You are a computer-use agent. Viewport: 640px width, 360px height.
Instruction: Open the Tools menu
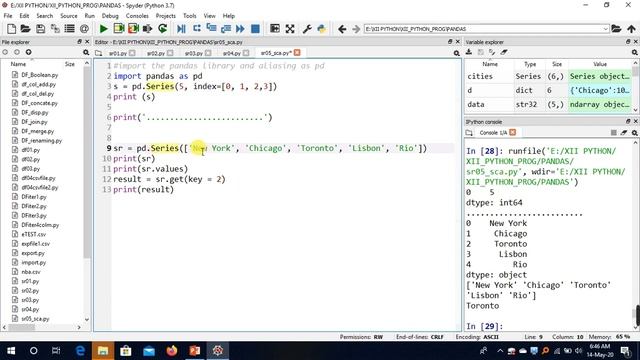pos(189,16)
